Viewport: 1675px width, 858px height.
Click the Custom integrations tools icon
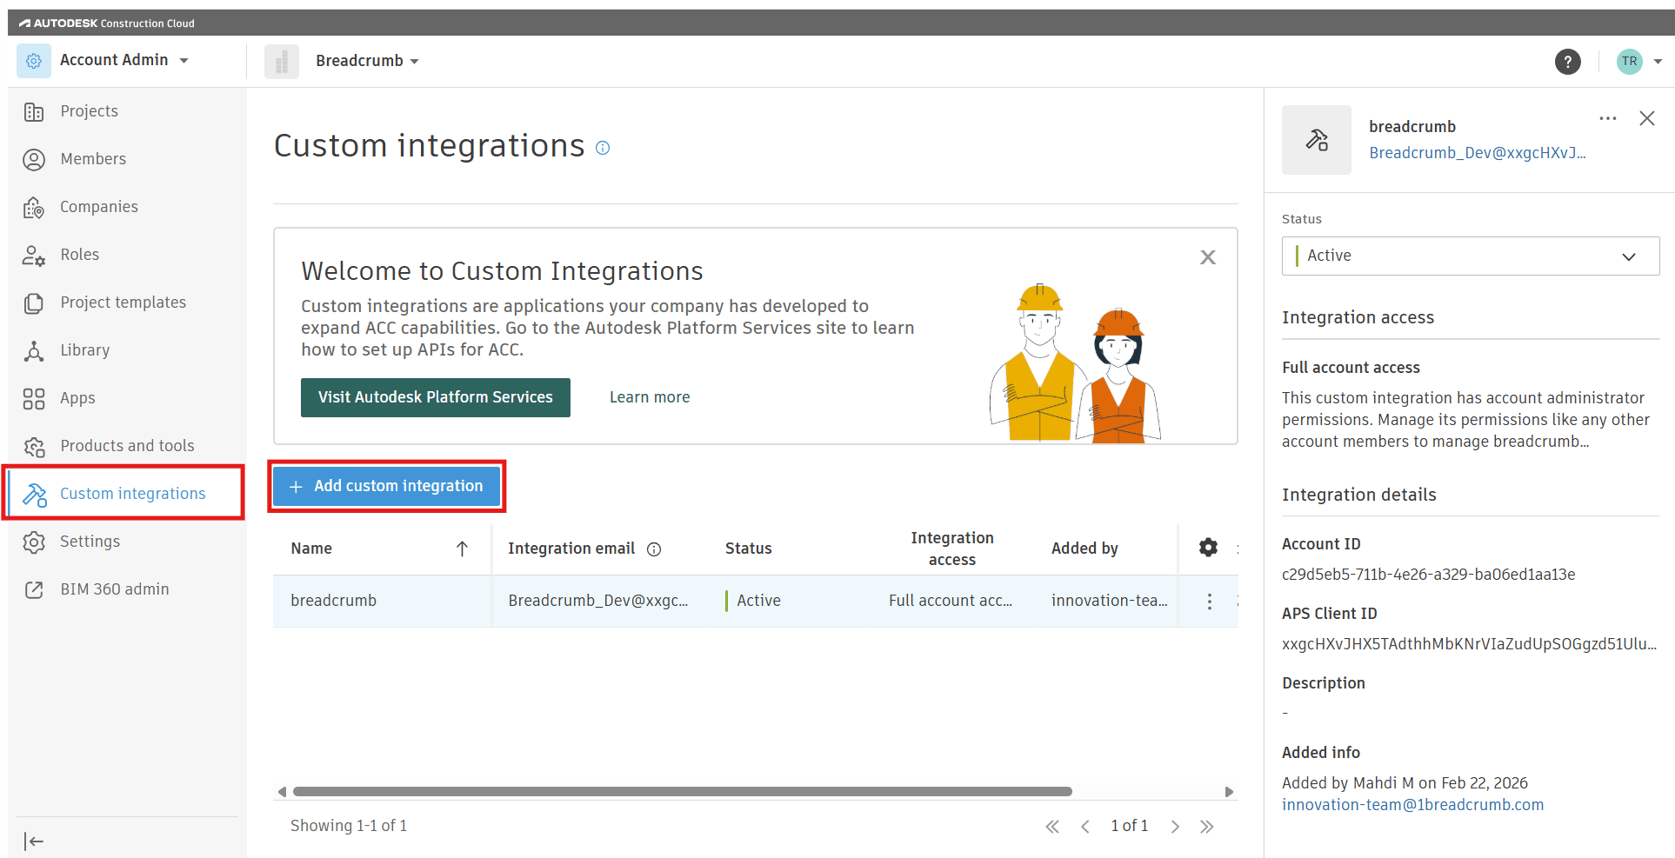(x=34, y=493)
